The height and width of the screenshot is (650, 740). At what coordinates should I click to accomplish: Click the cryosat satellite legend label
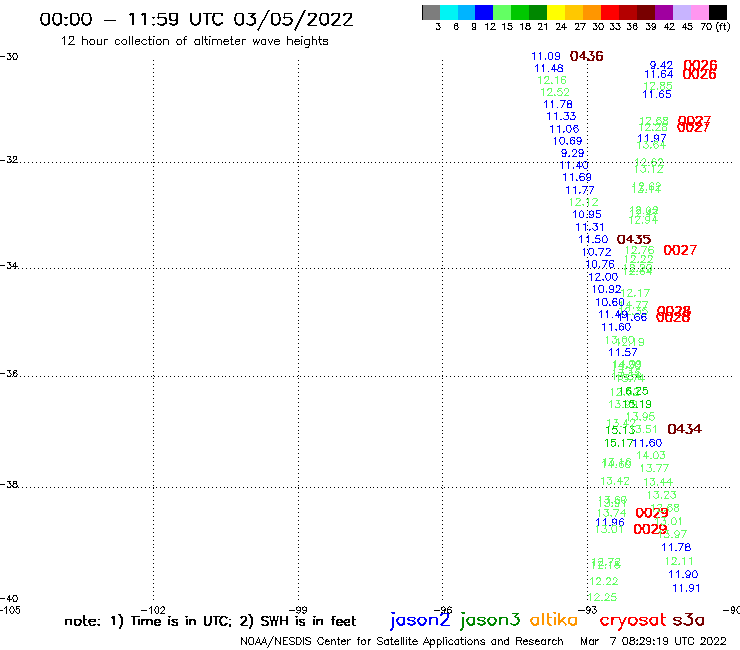tap(633, 620)
